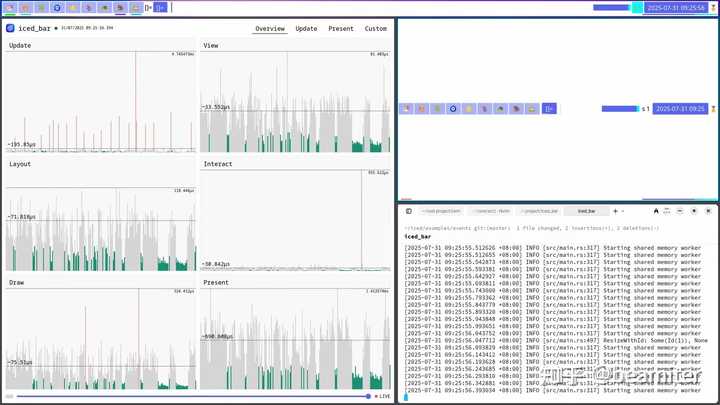The height and width of the screenshot is (405, 720).
Task: Open the dropdown arrow next to new tab plus
Action: click(x=623, y=211)
